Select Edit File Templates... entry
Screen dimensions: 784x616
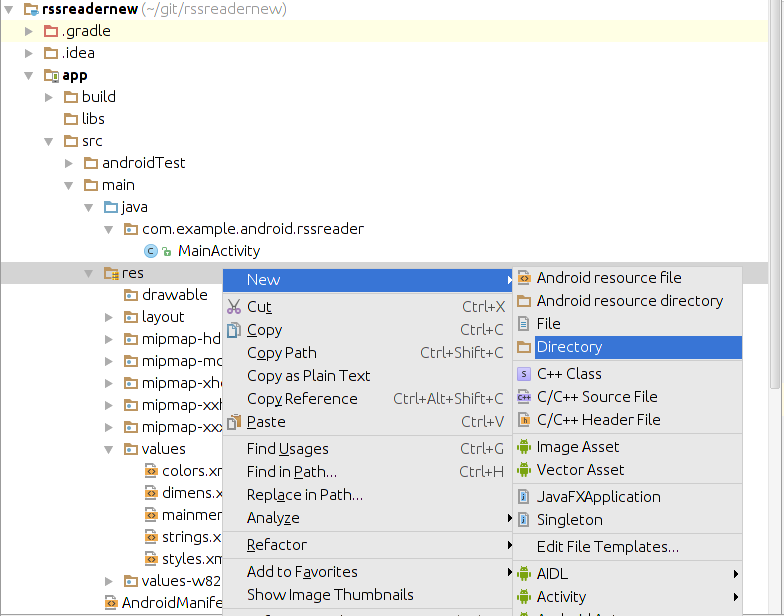pyautogui.click(x=628, y=547)
